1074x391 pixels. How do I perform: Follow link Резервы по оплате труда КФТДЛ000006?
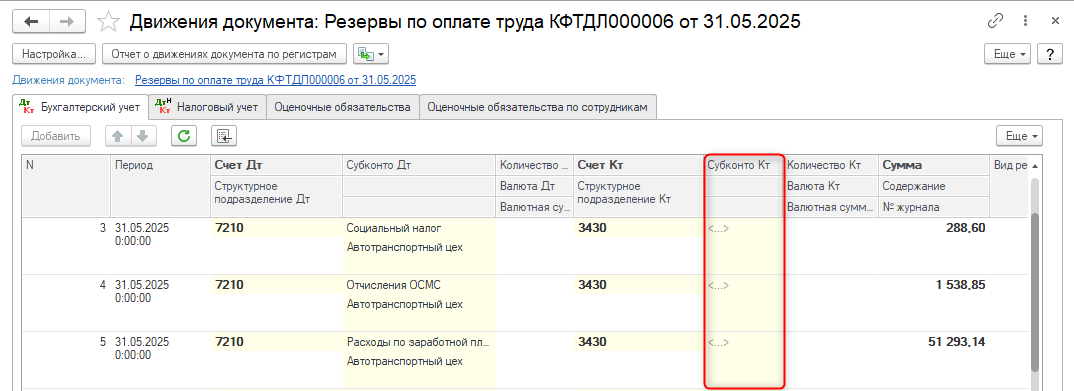[x=275, y=80]
